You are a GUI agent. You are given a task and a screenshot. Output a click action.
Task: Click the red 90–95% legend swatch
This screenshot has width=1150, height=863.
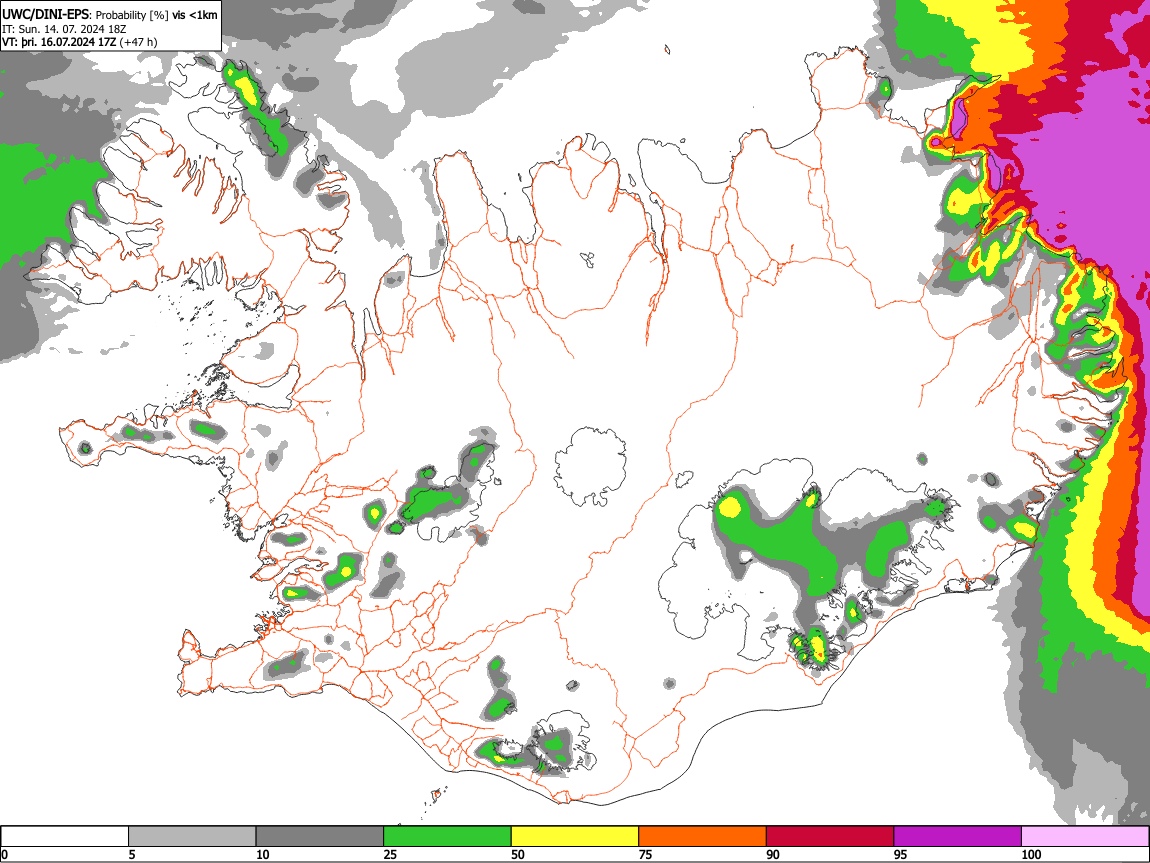pos(830,837)
